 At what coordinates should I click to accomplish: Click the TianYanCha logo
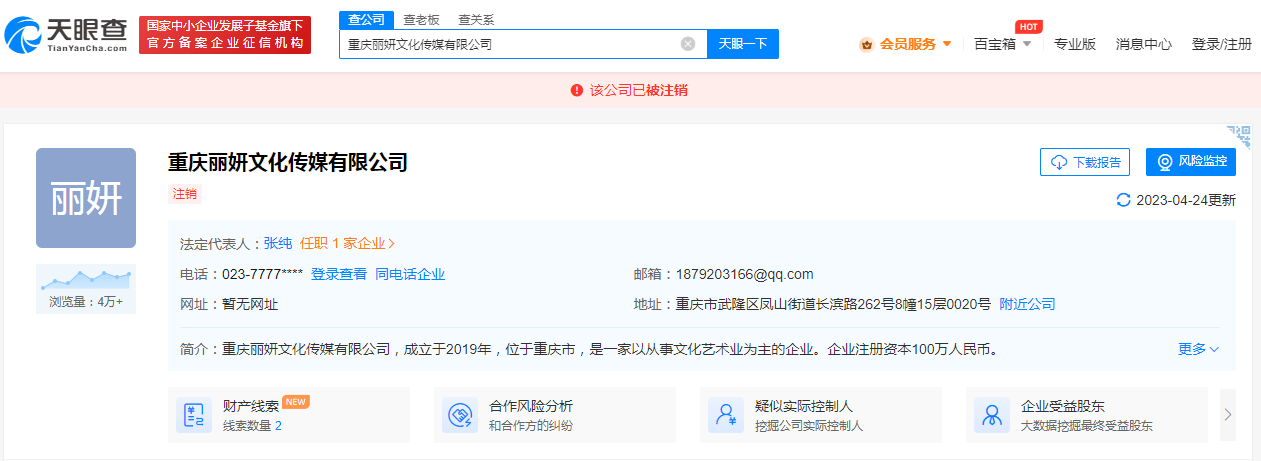(x=66, y=35)
